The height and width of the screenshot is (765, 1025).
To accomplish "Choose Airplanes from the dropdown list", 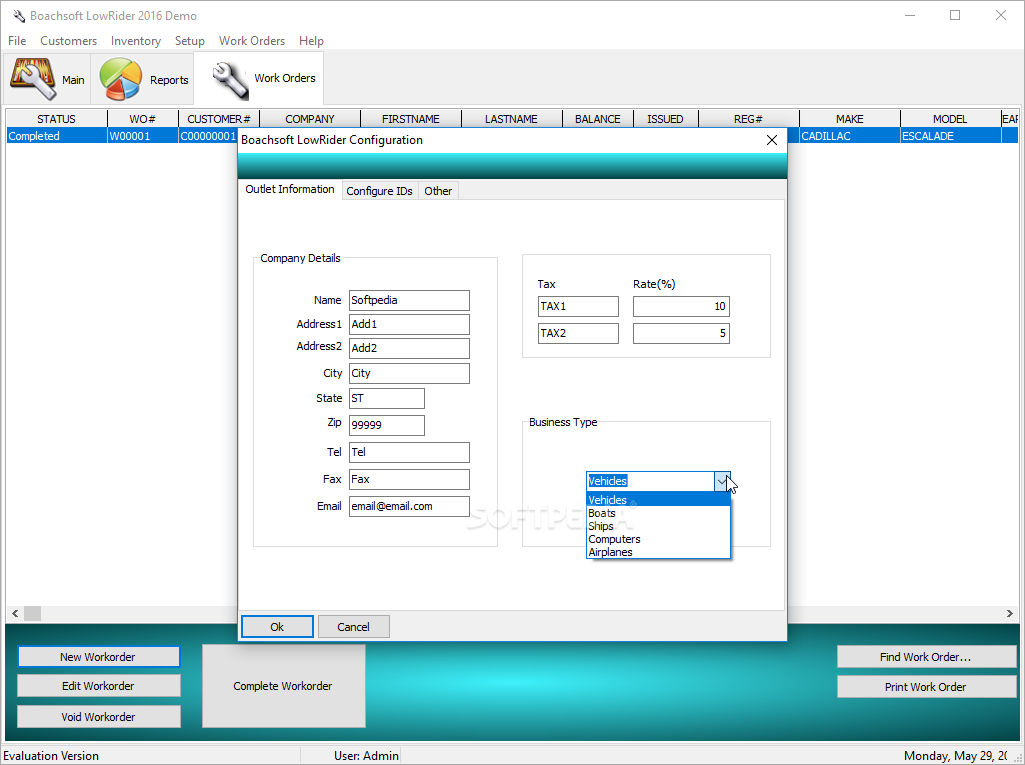I will (x=658, y=552).
